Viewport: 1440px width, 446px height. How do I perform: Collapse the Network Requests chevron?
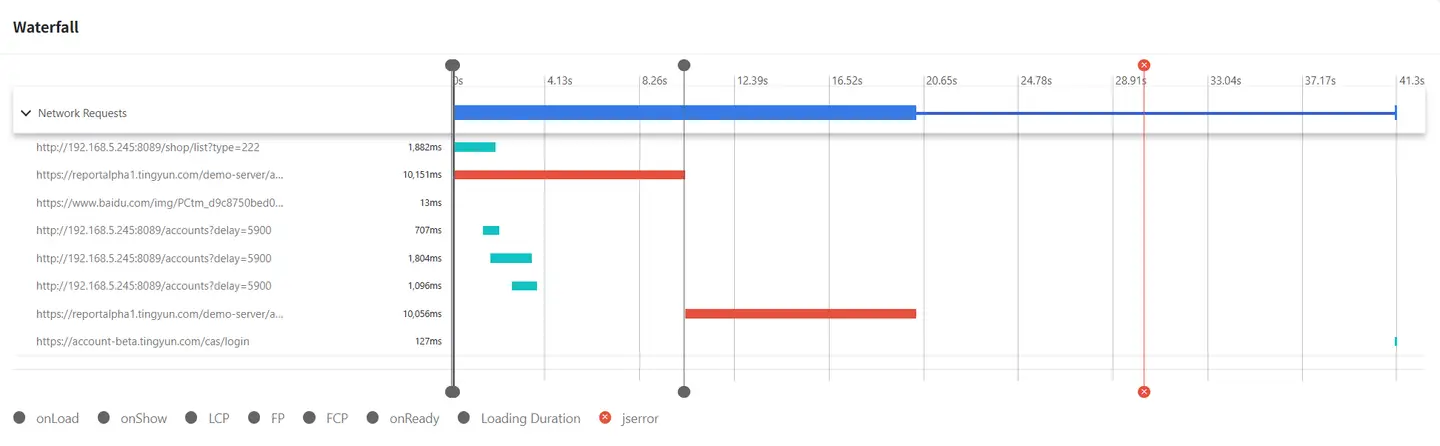coord(26,113)
